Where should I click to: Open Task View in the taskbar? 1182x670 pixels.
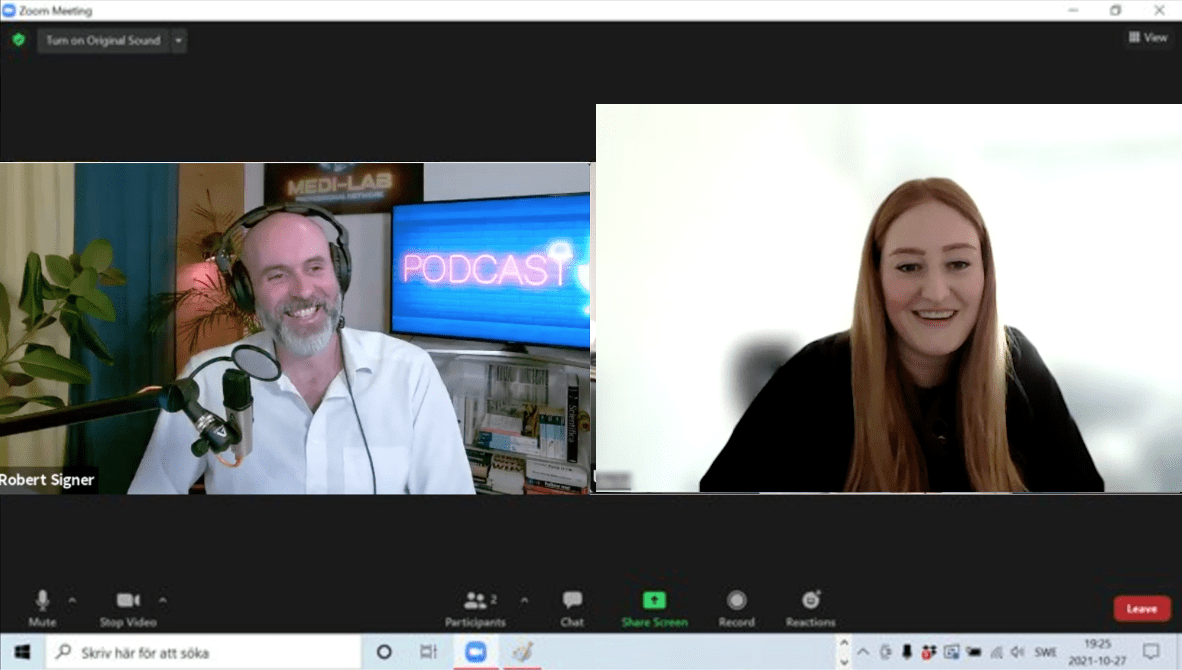tap(428, 652)
